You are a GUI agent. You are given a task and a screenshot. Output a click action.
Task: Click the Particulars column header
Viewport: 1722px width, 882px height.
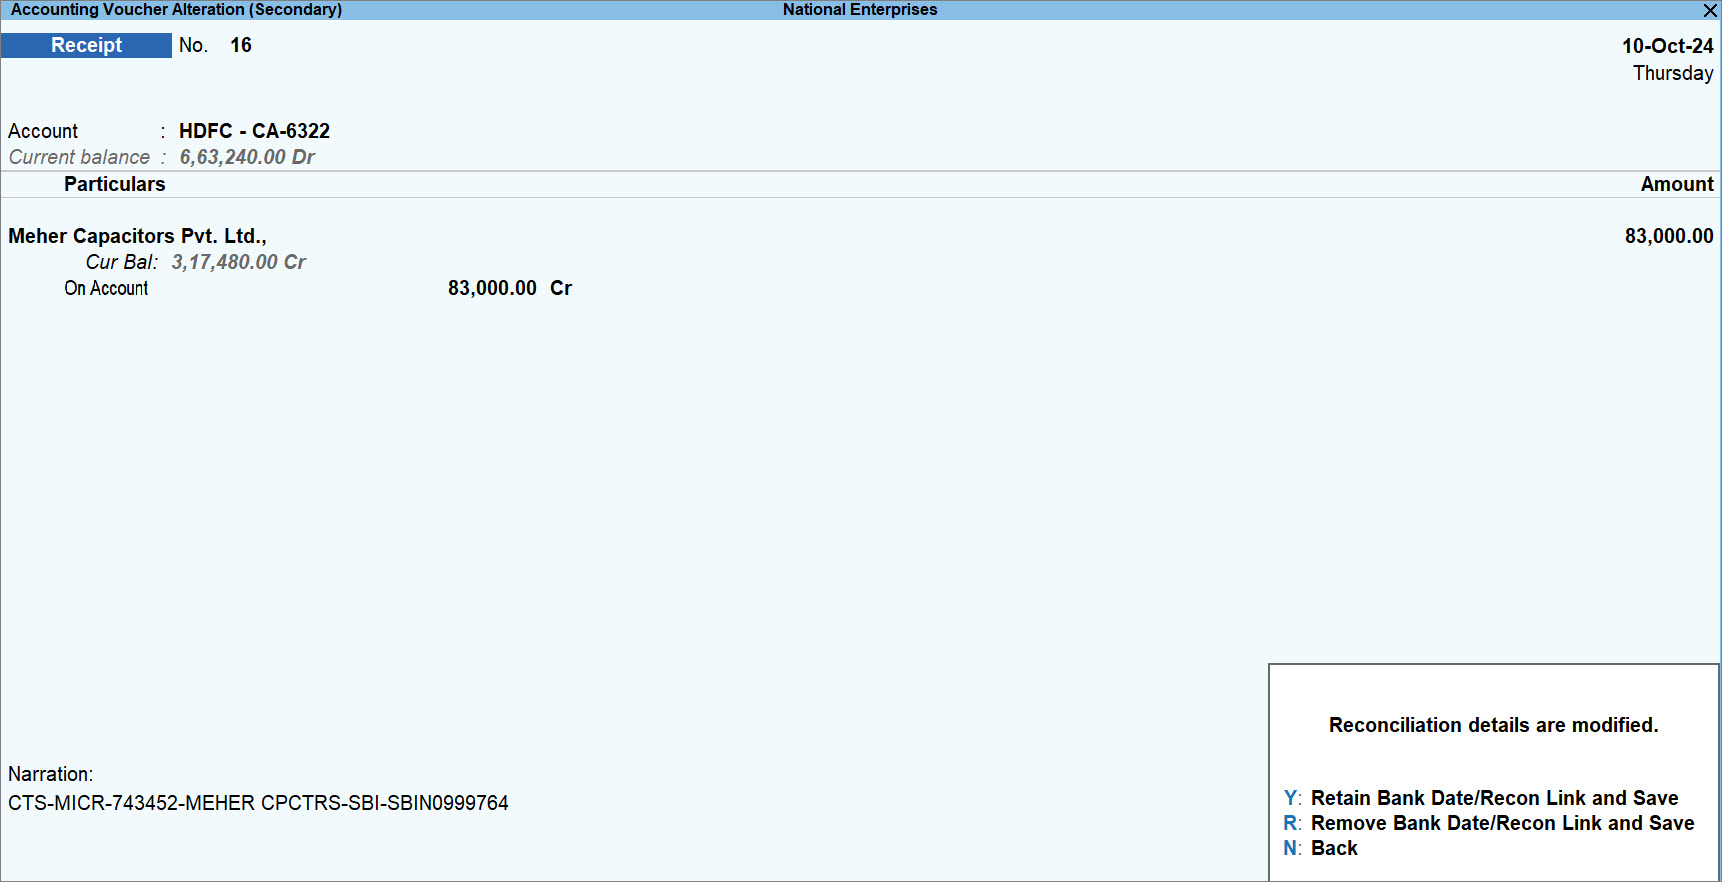(115, 184)
